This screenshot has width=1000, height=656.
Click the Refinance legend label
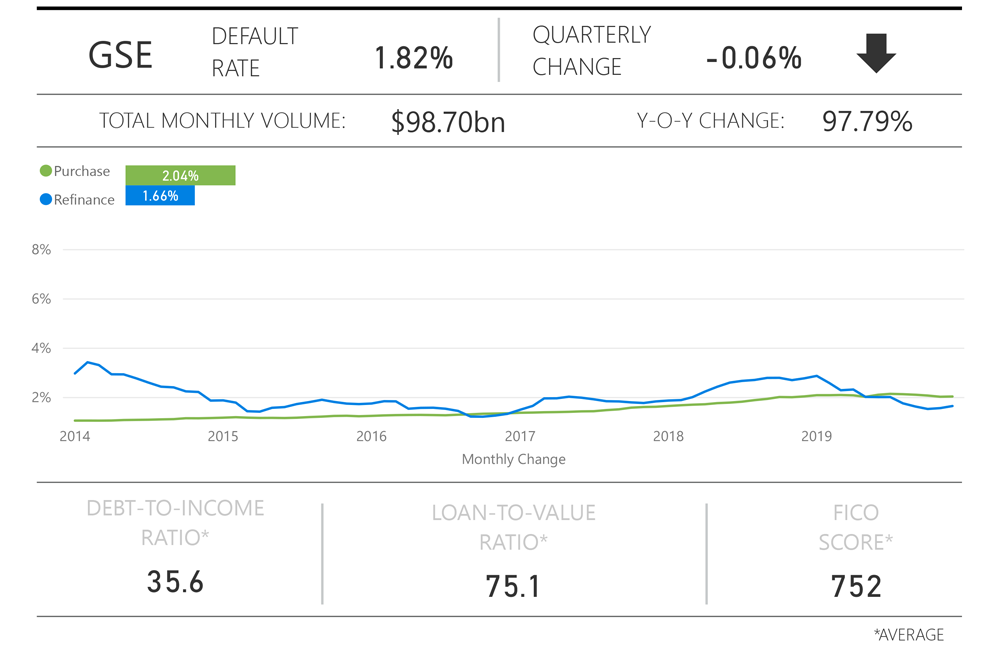pyautogui.click(x=84, y=199)
